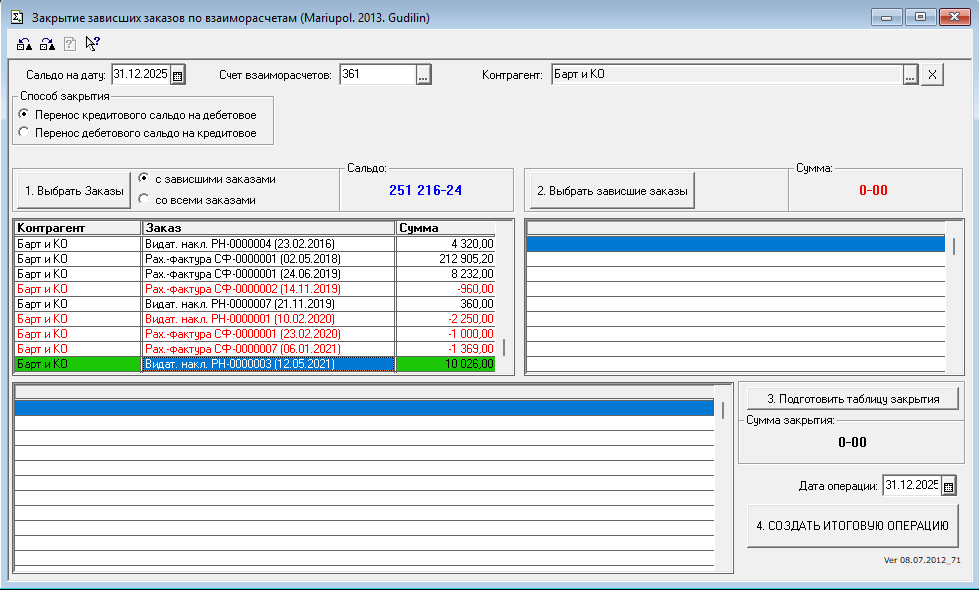979x590 pixels.
Task: Open calendar next to Дата операции
Action: [x=949, y=486]
